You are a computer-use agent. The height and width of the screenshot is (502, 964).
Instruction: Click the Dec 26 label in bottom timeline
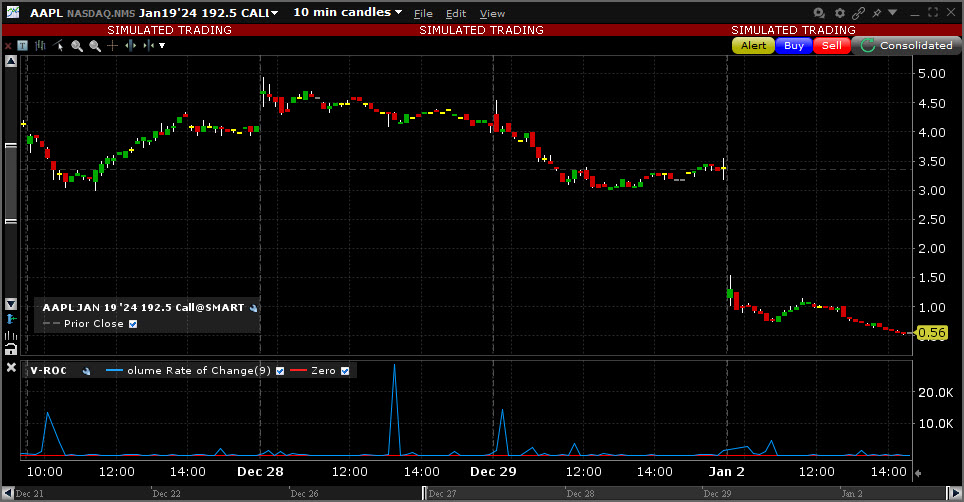[304, 493]
